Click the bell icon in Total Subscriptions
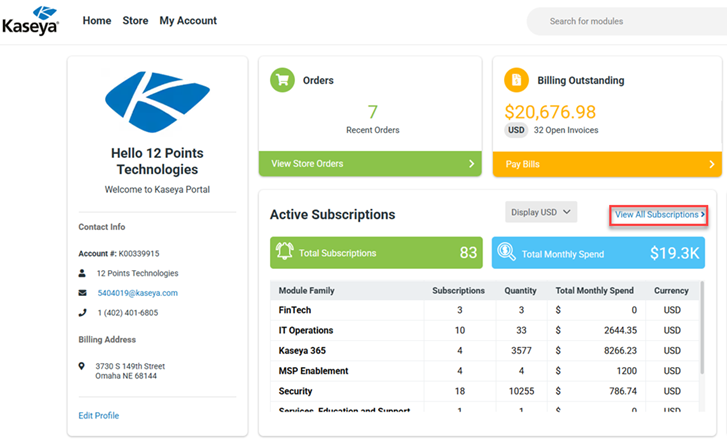Image resolution: width=727 pixels, height=440 pixels. coord(285,251)
